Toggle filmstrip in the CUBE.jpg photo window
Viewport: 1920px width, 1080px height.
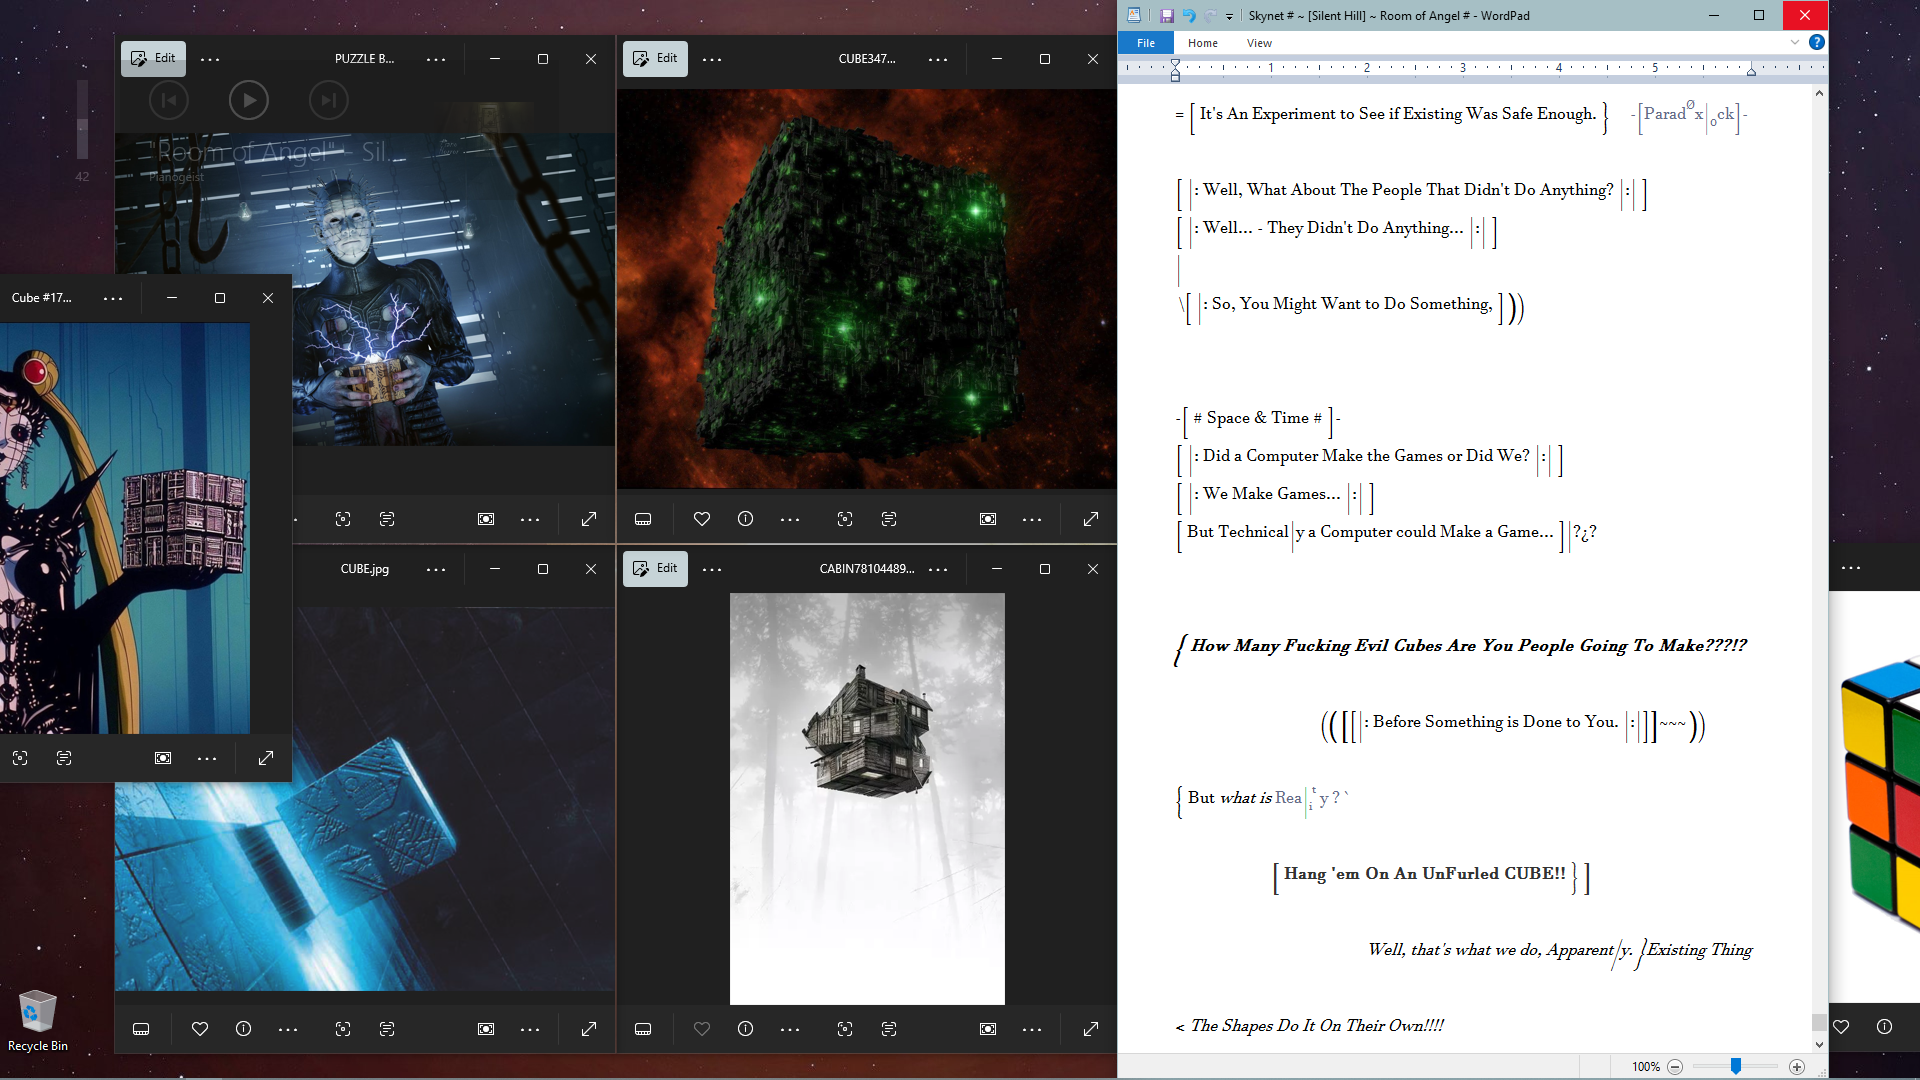click(x=141, y=1029)
